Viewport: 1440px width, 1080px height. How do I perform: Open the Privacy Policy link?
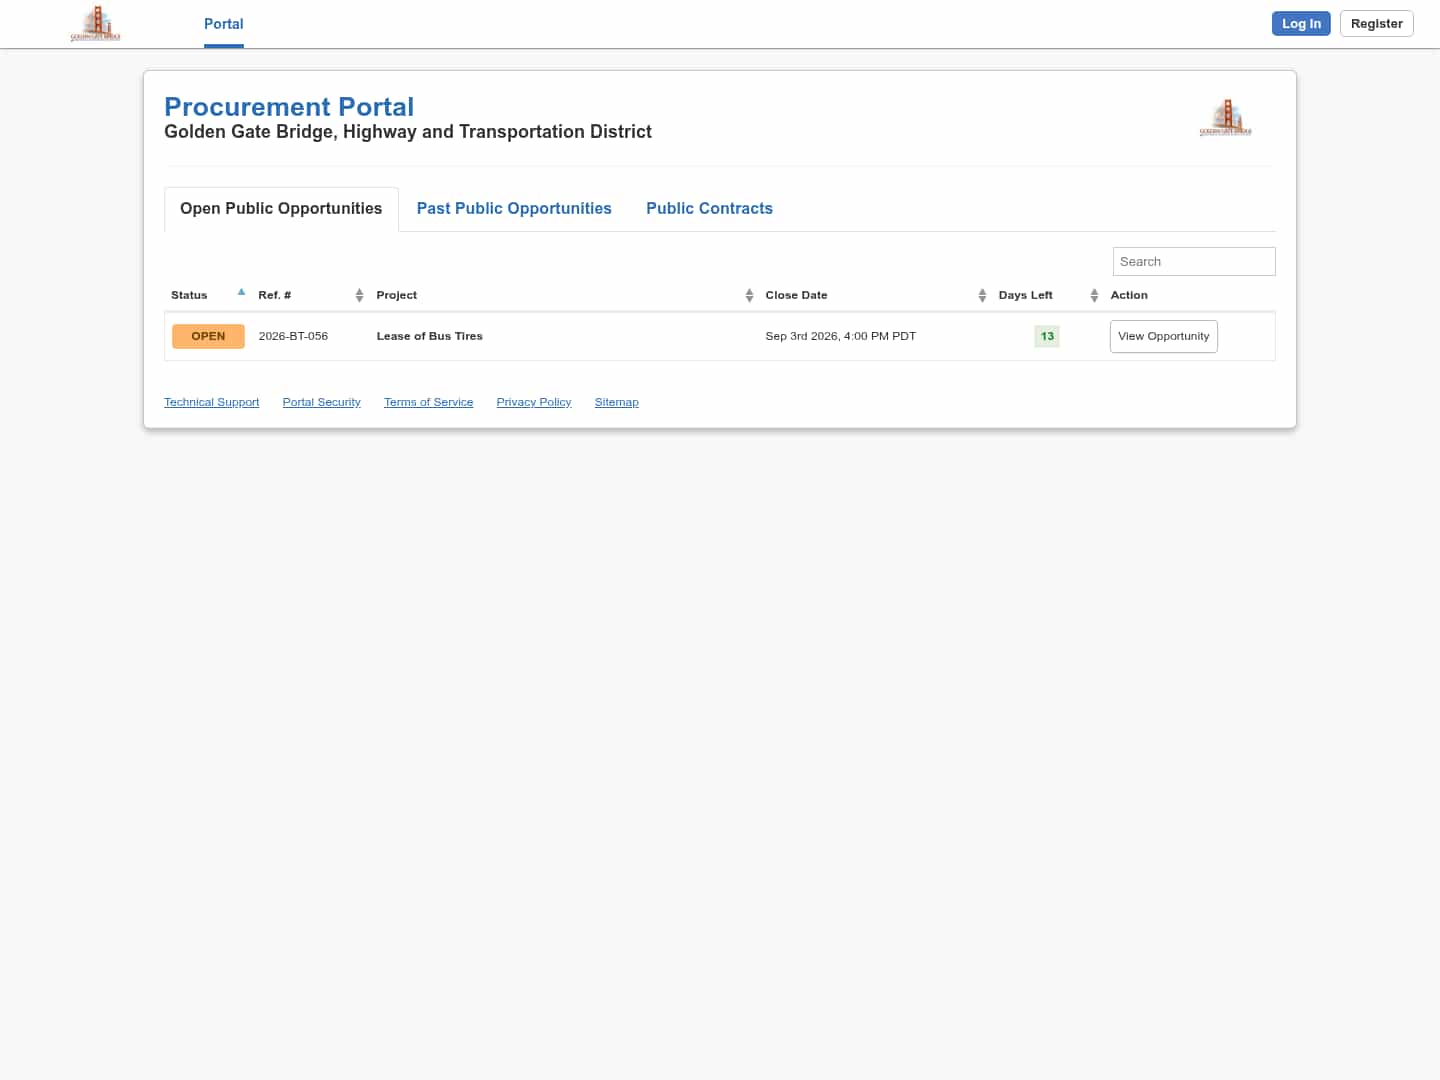pos(534,402)
